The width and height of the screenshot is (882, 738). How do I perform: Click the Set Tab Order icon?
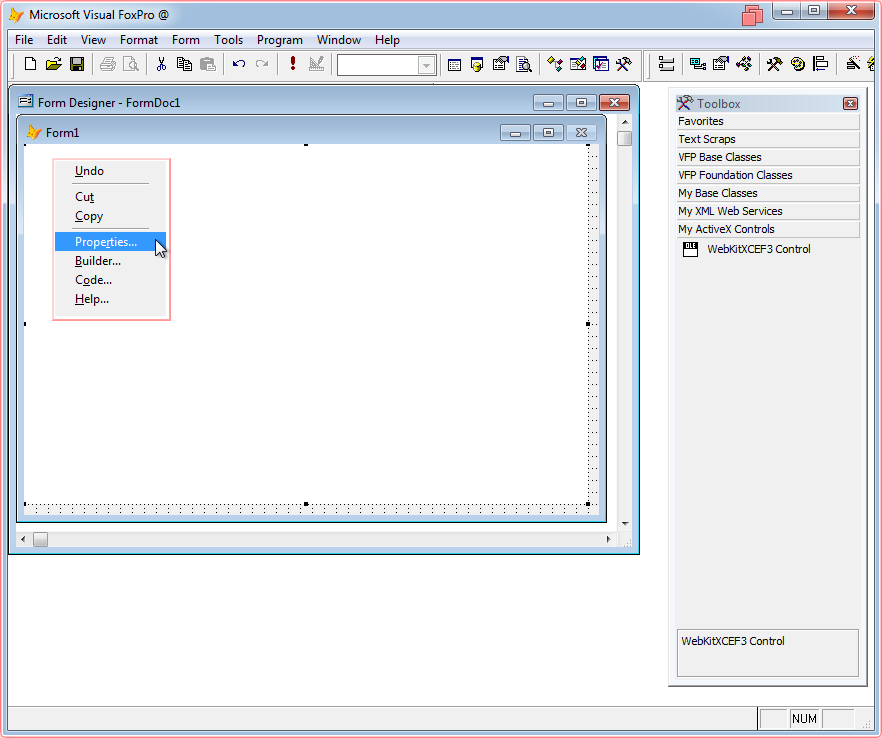(667, 65)
